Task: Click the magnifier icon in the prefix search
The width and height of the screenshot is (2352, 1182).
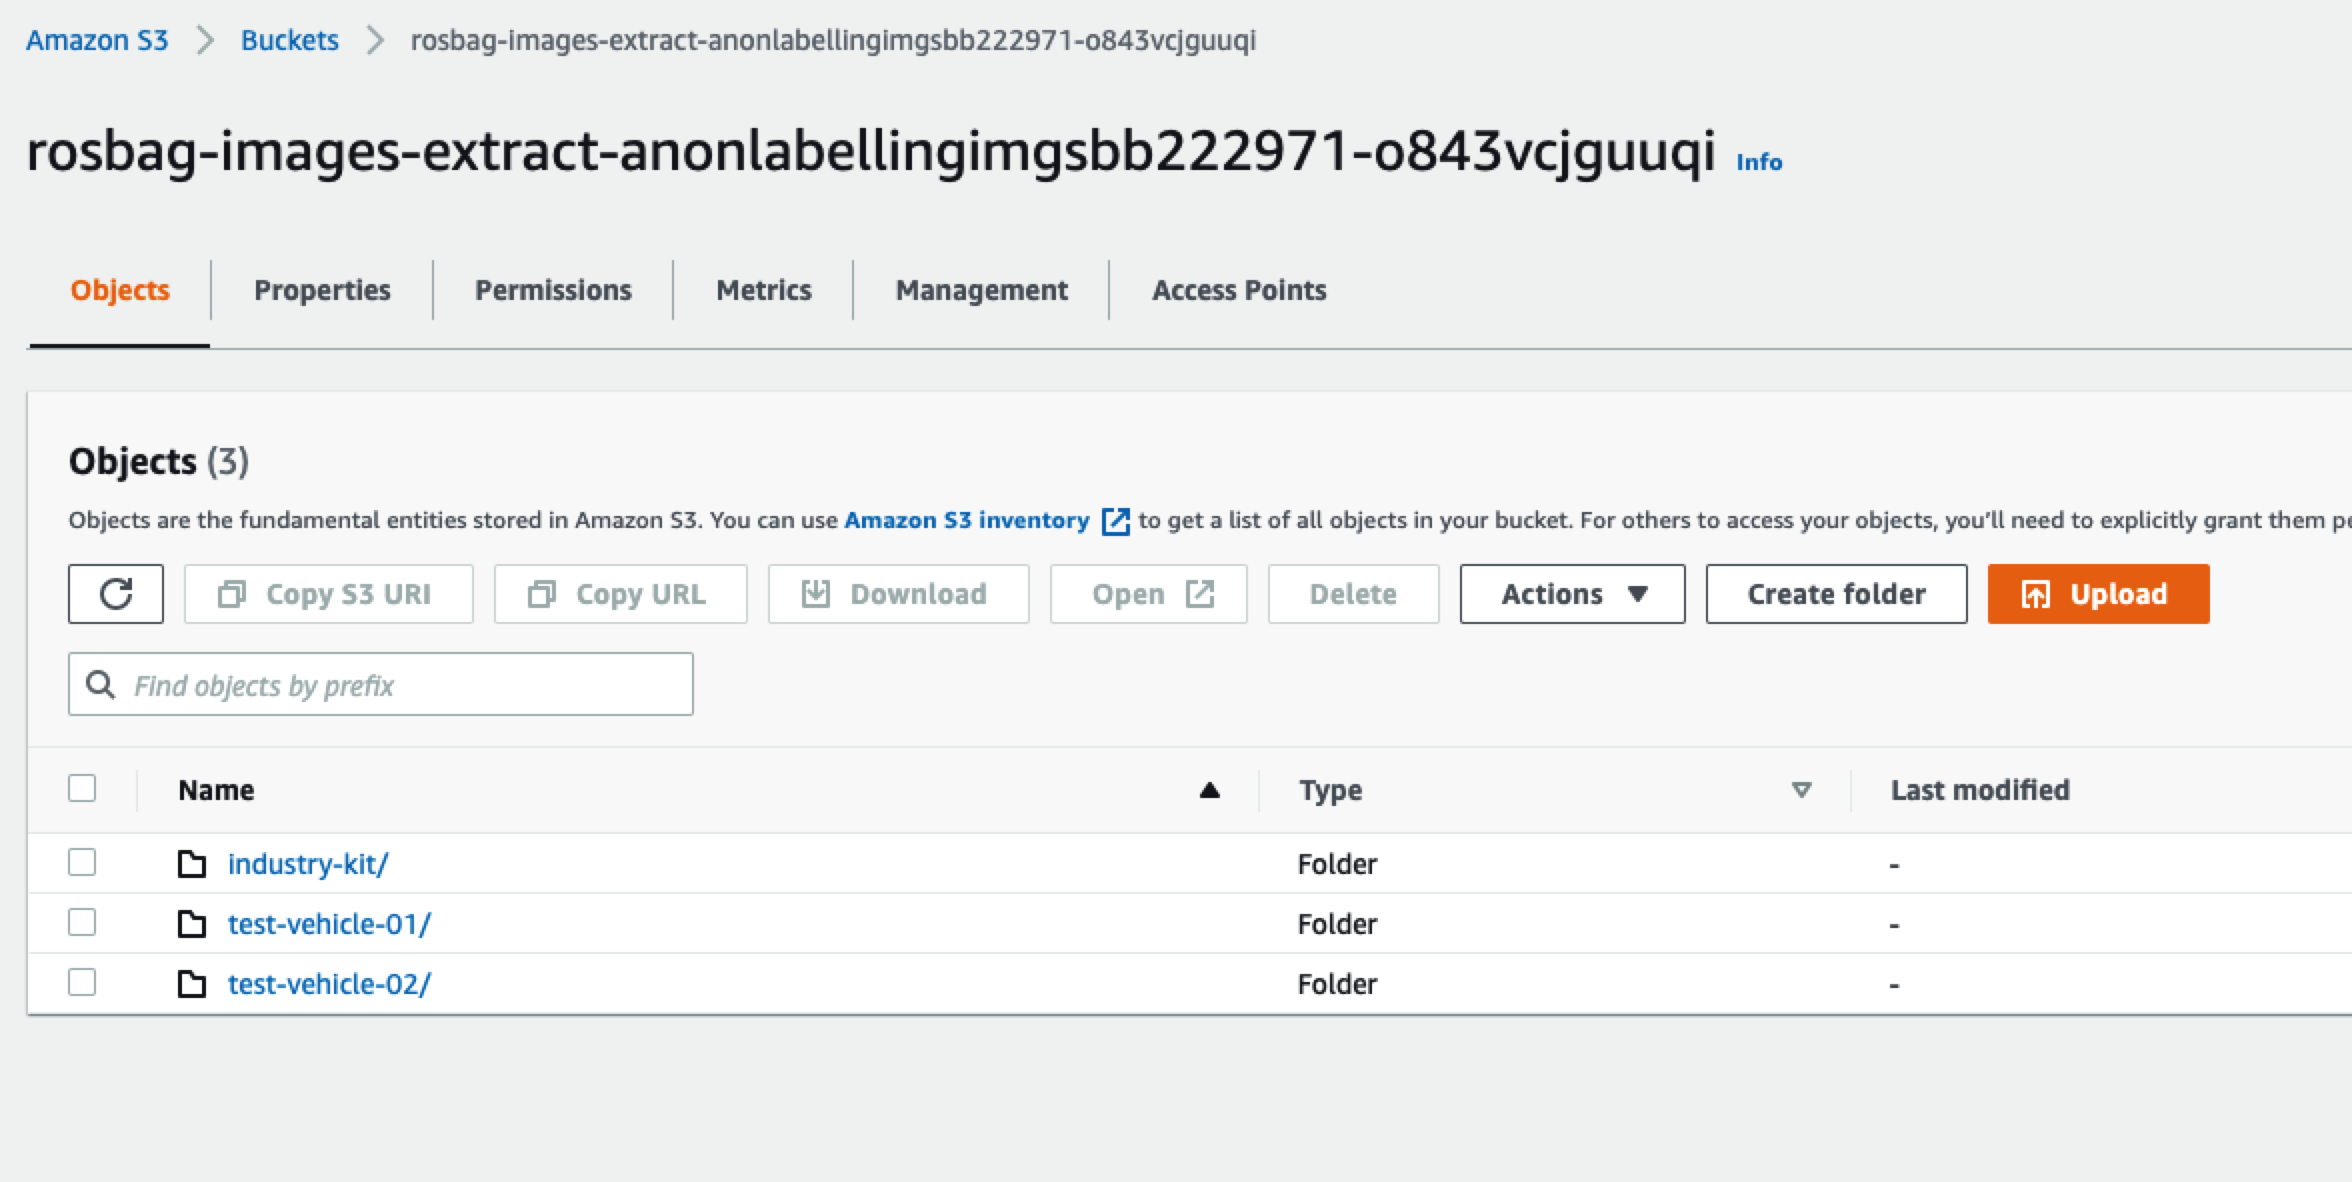Action: pyautogui.click(x=100, y=685)
